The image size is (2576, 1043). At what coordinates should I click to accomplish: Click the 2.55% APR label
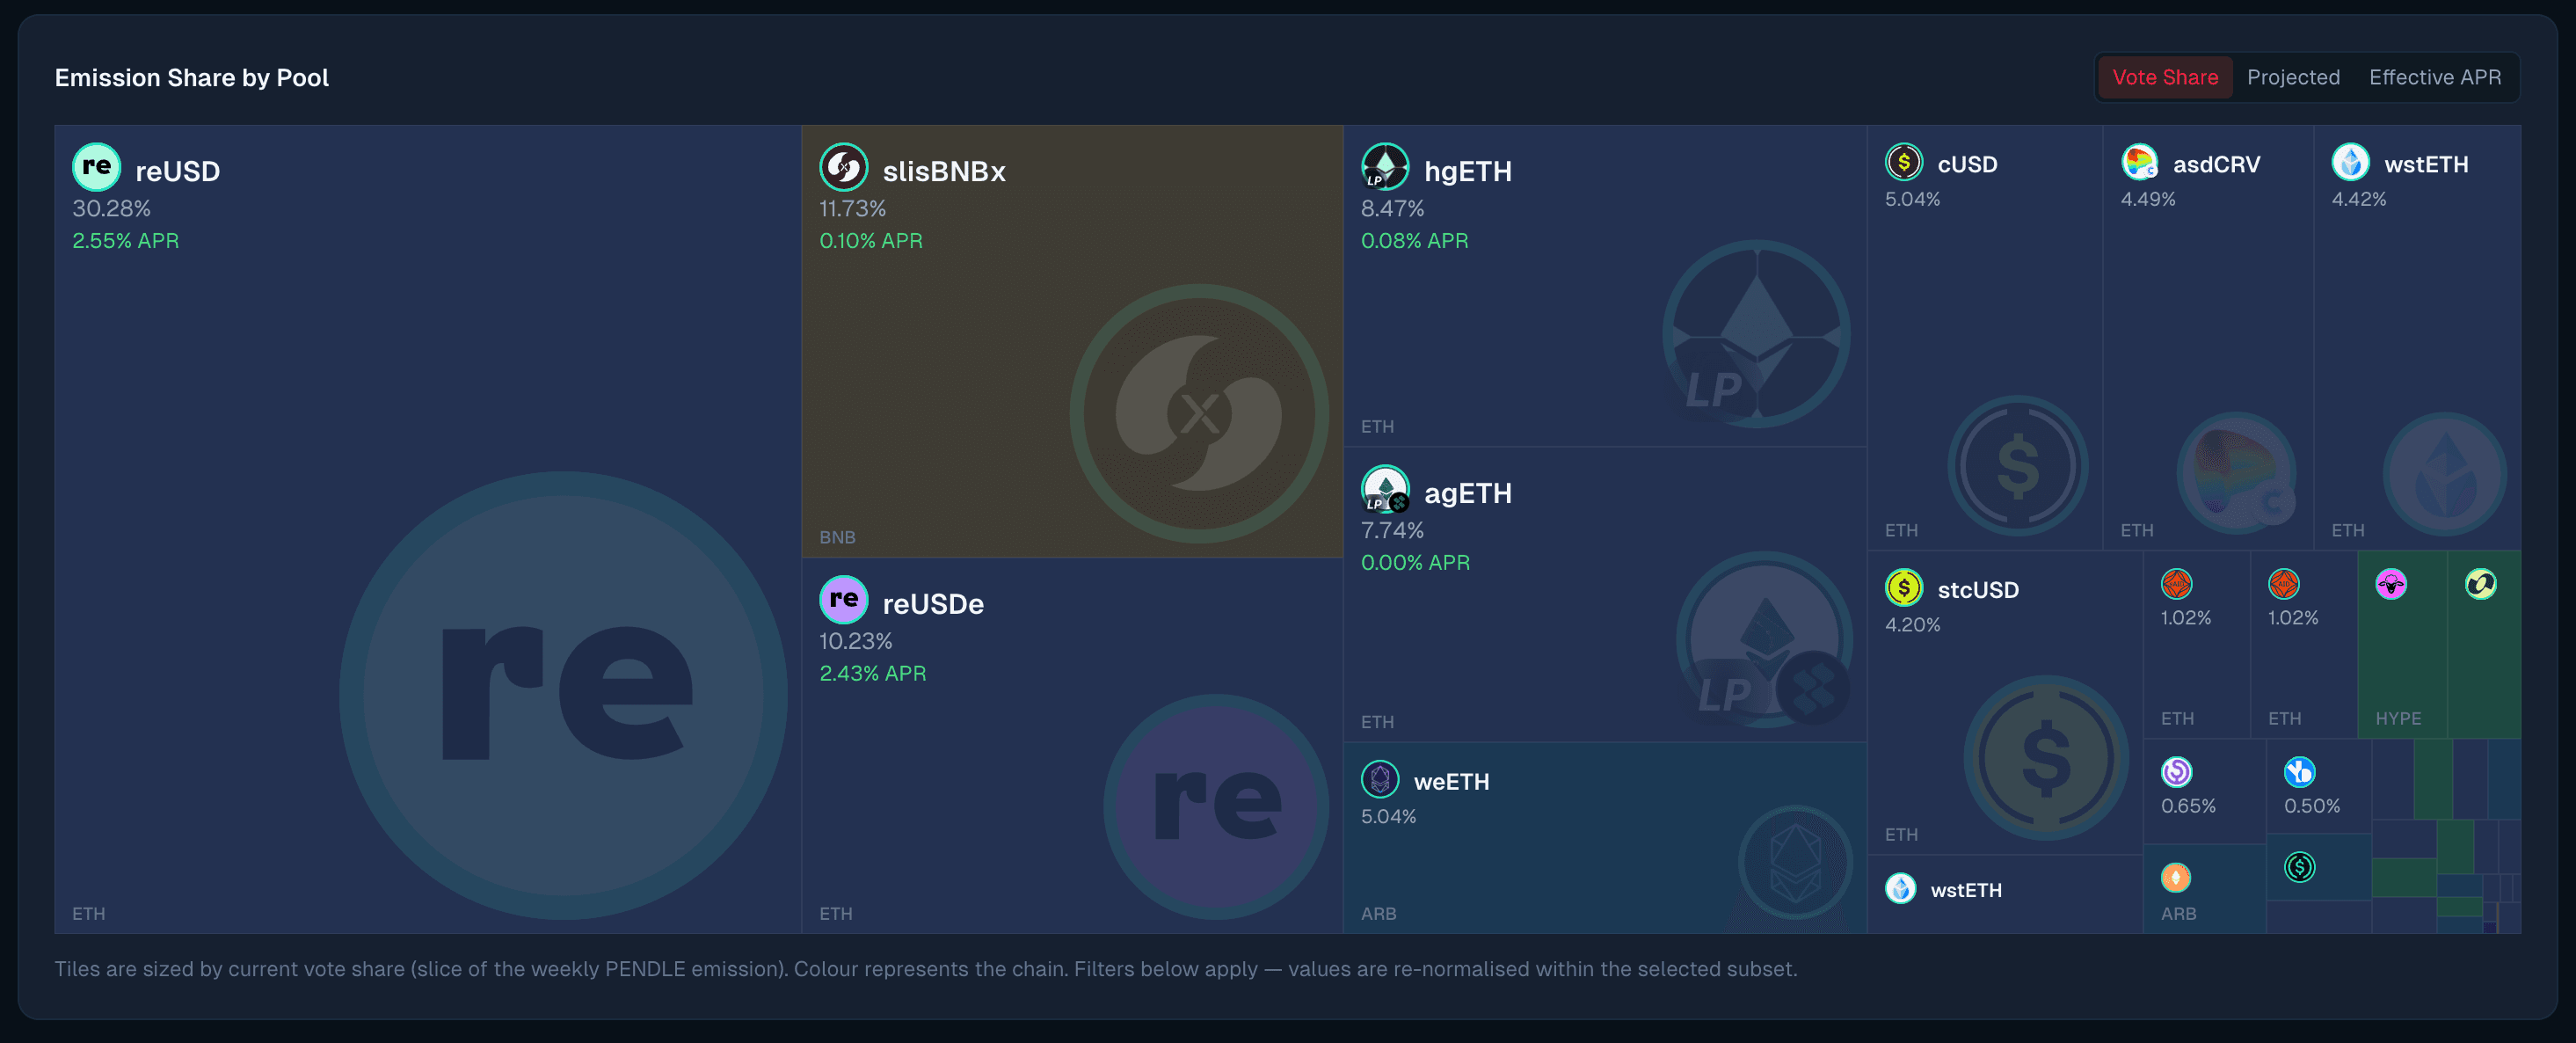click(126, 241)
